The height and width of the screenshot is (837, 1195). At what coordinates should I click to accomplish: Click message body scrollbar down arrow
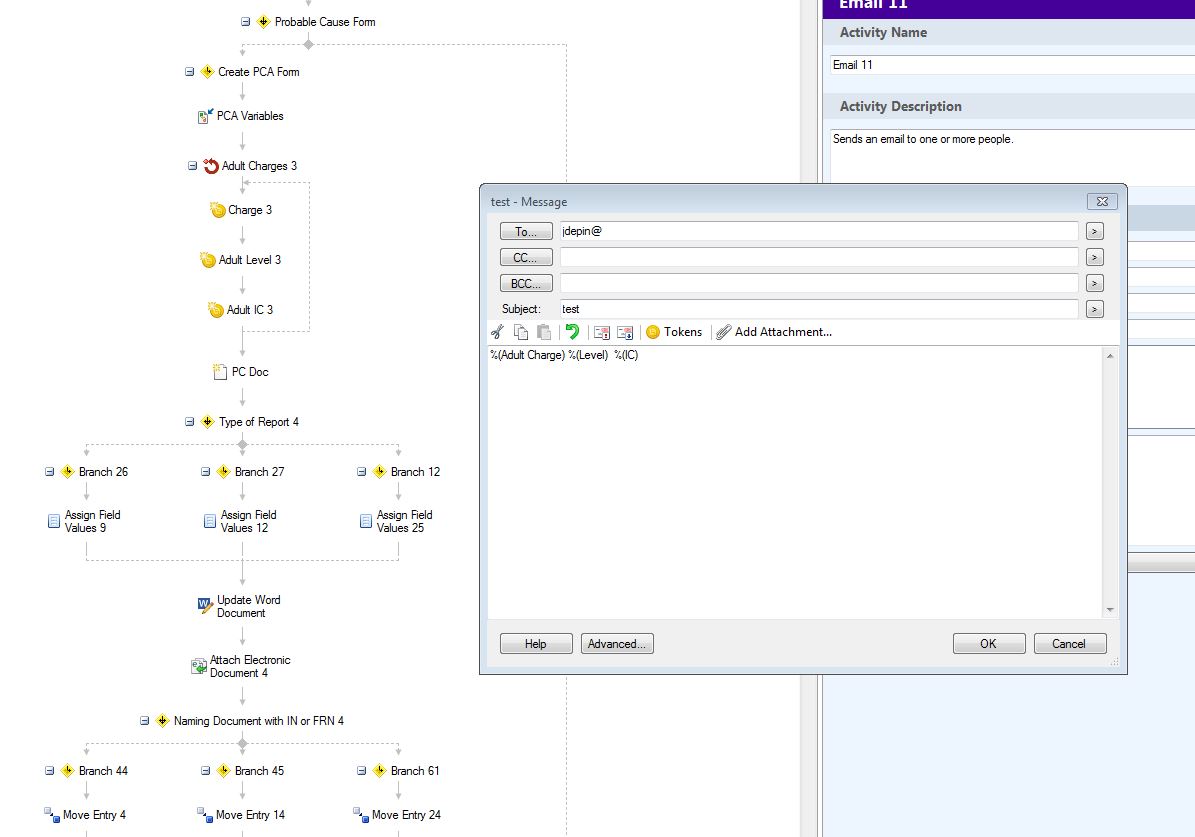[1110, 610]
